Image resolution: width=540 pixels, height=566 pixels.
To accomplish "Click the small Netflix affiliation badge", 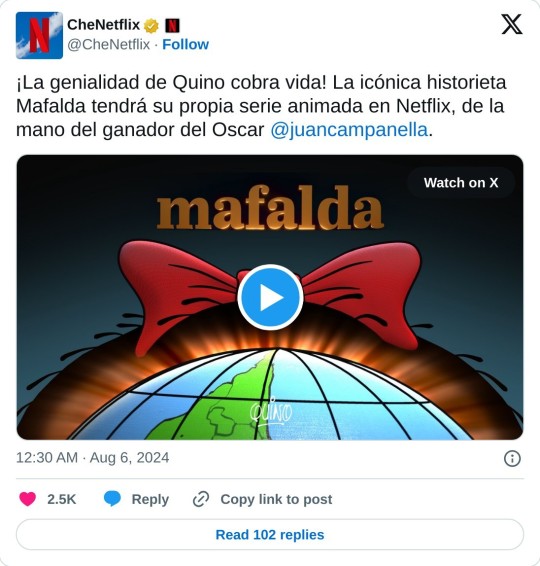I will (172, 26).
